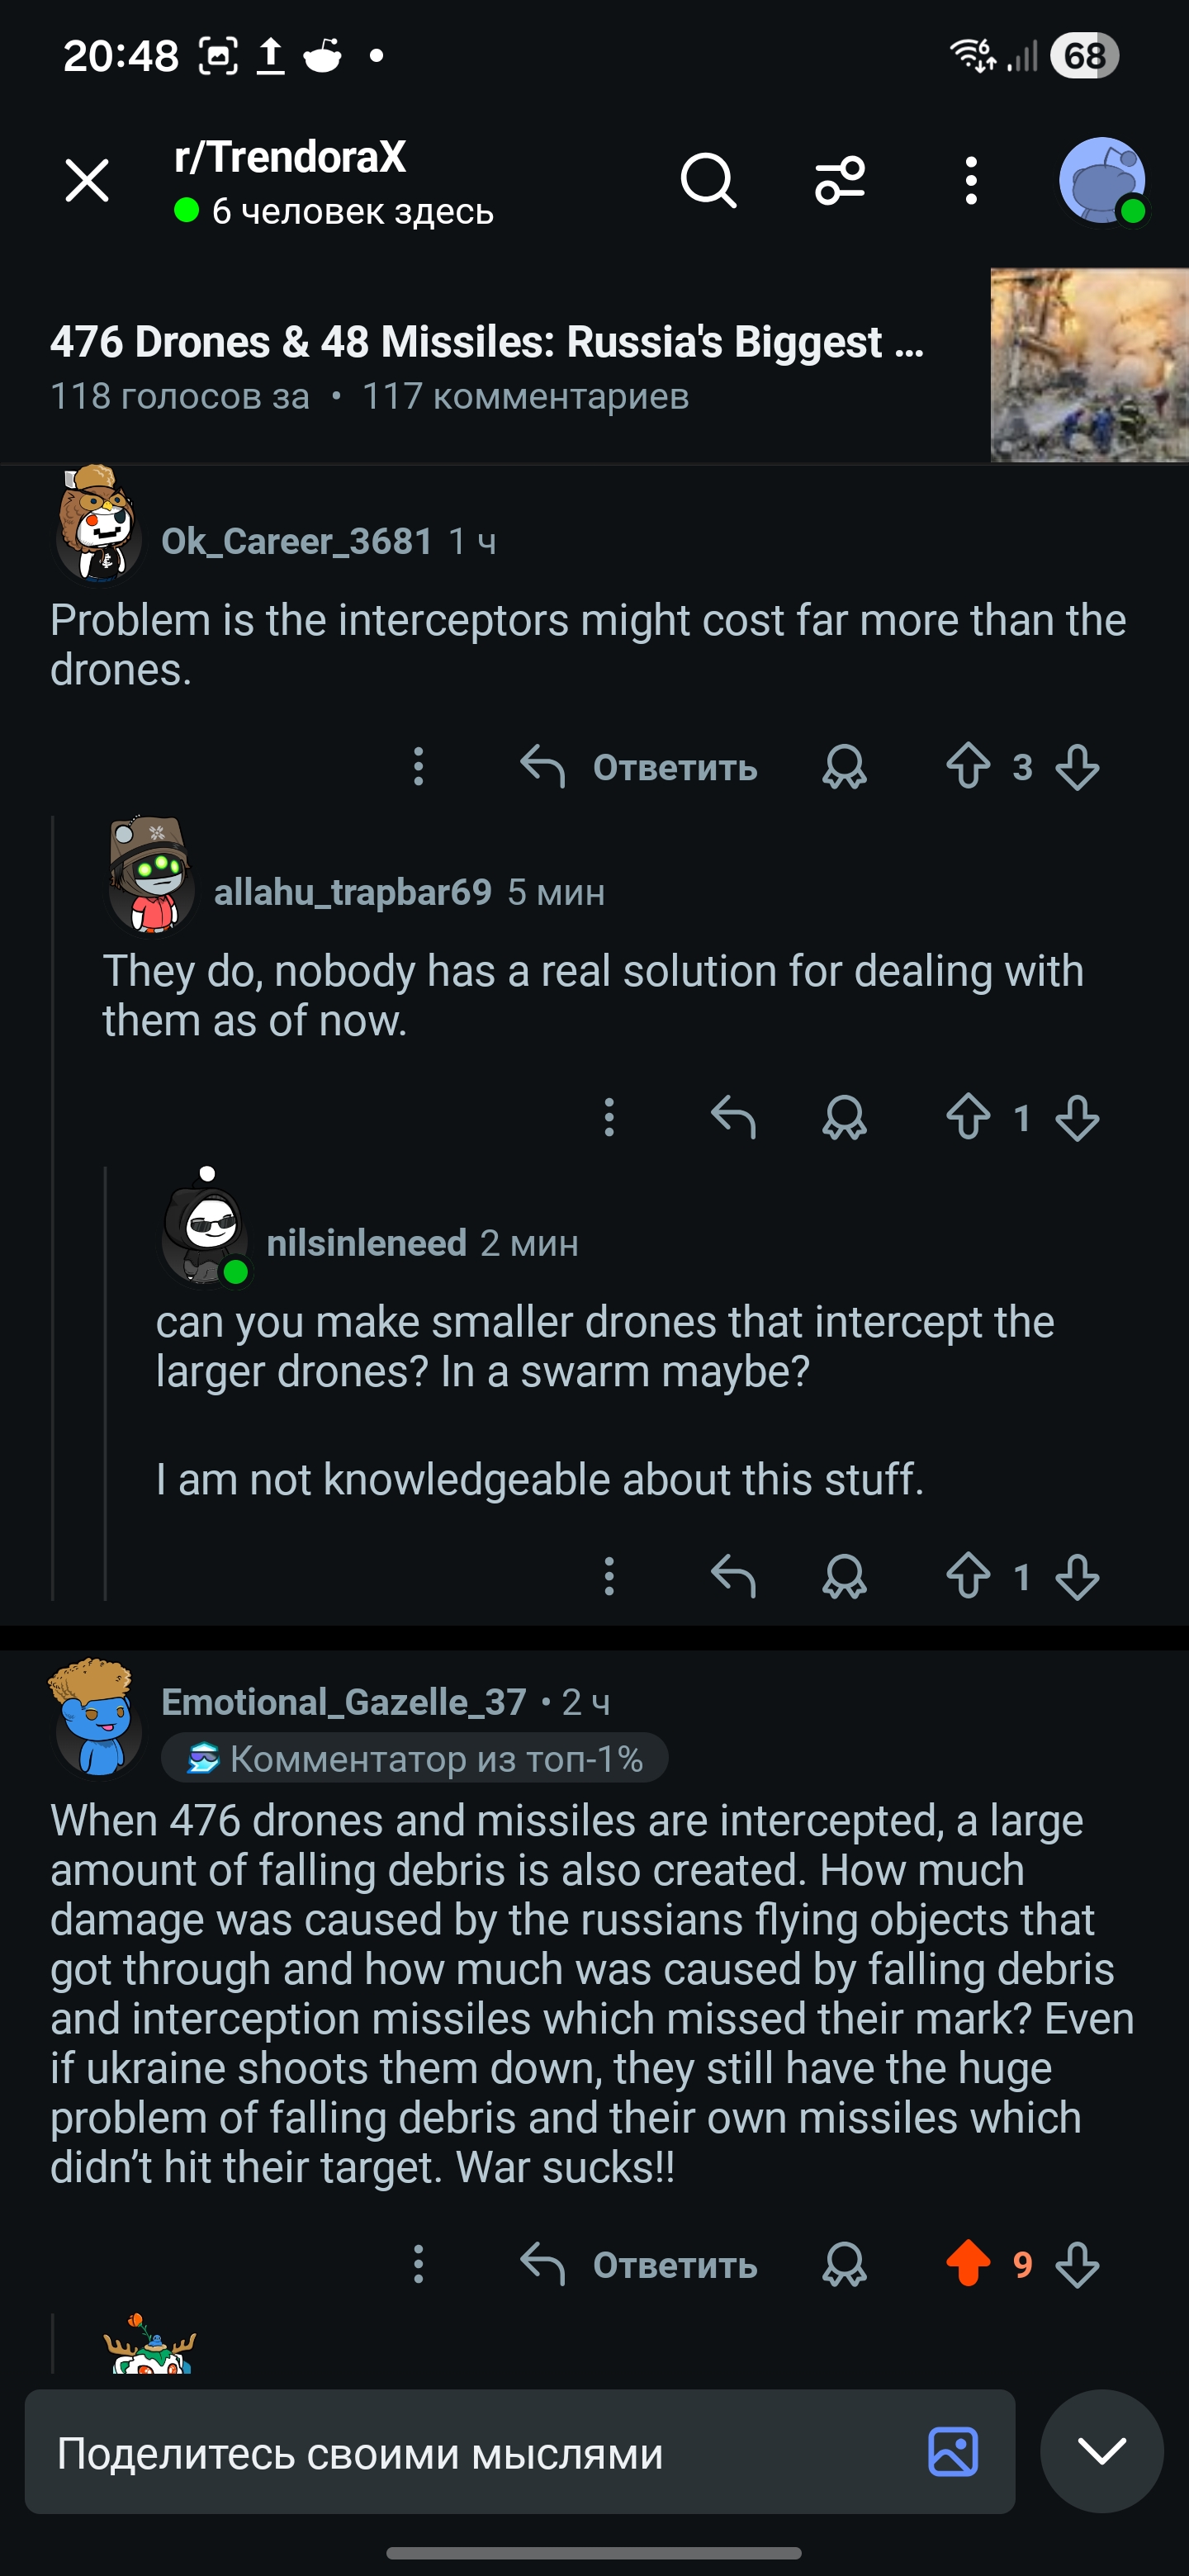
Task: Upvote the Ok_Career_3681 comment
Action: tap(968, 767)
